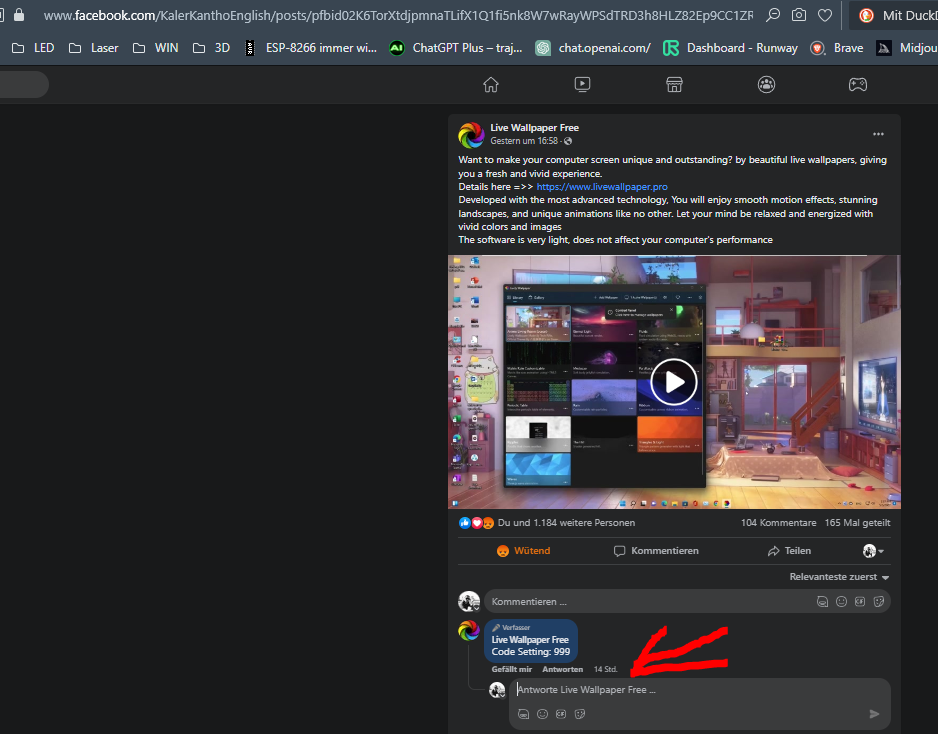Open the WIN bookmarks folder
Screen dimensions: 938x734
[156, 48]
